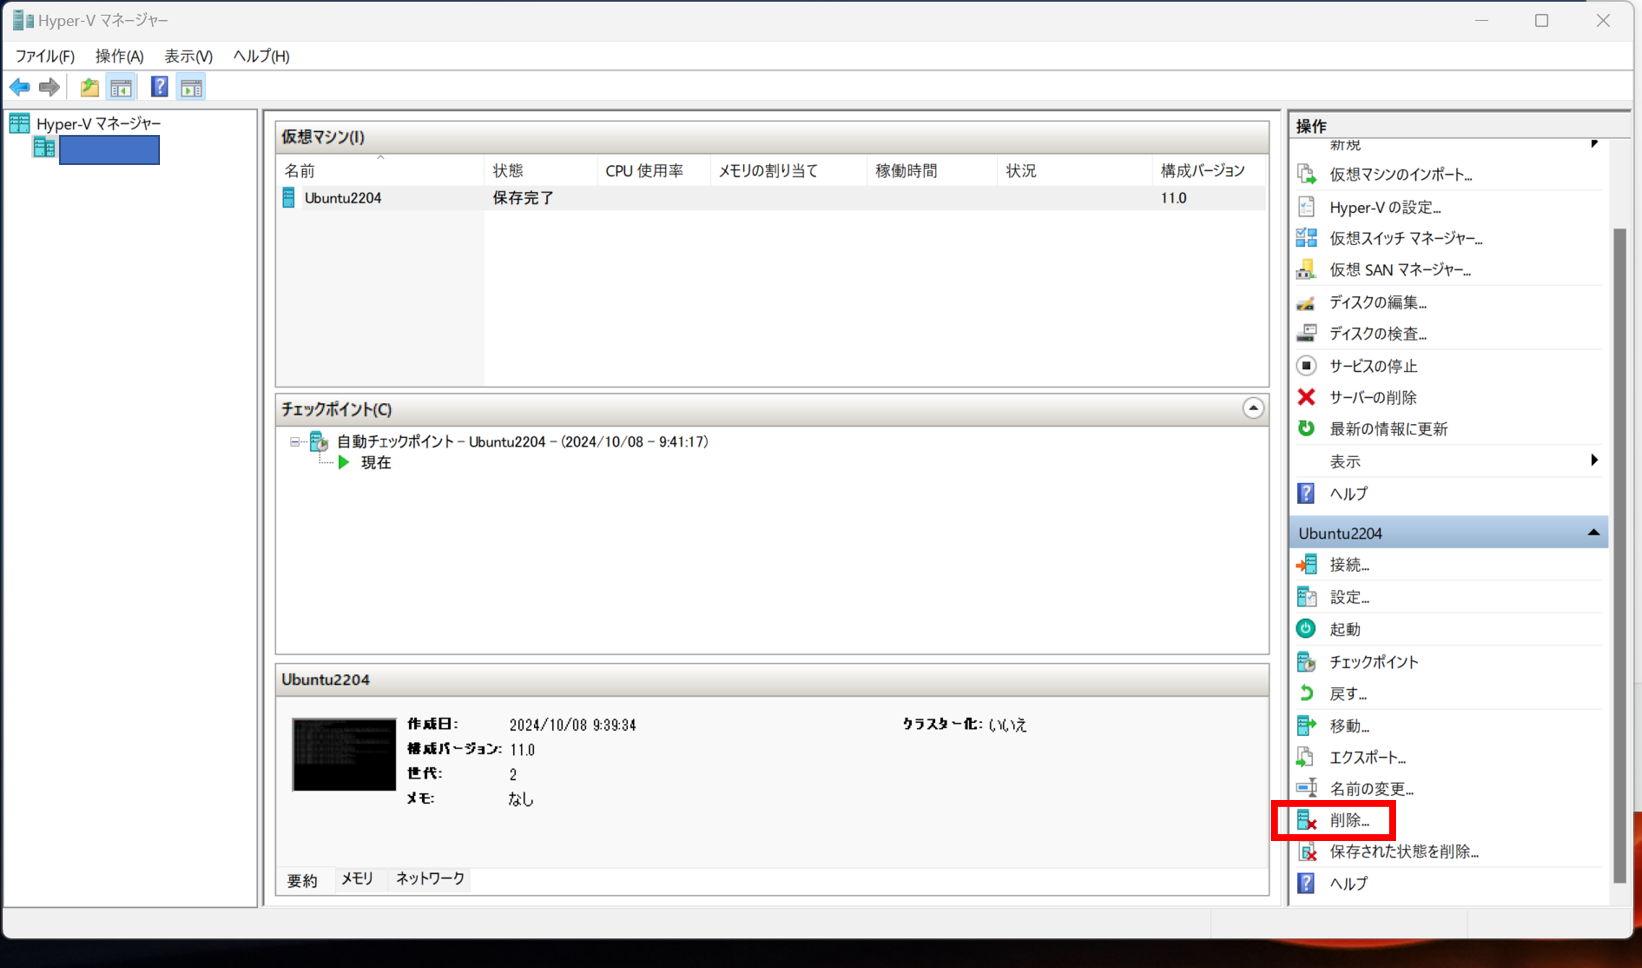Expand the 新規 submenu arrow
Viewport: 1642px width, 968px height.
(1594, 144)
